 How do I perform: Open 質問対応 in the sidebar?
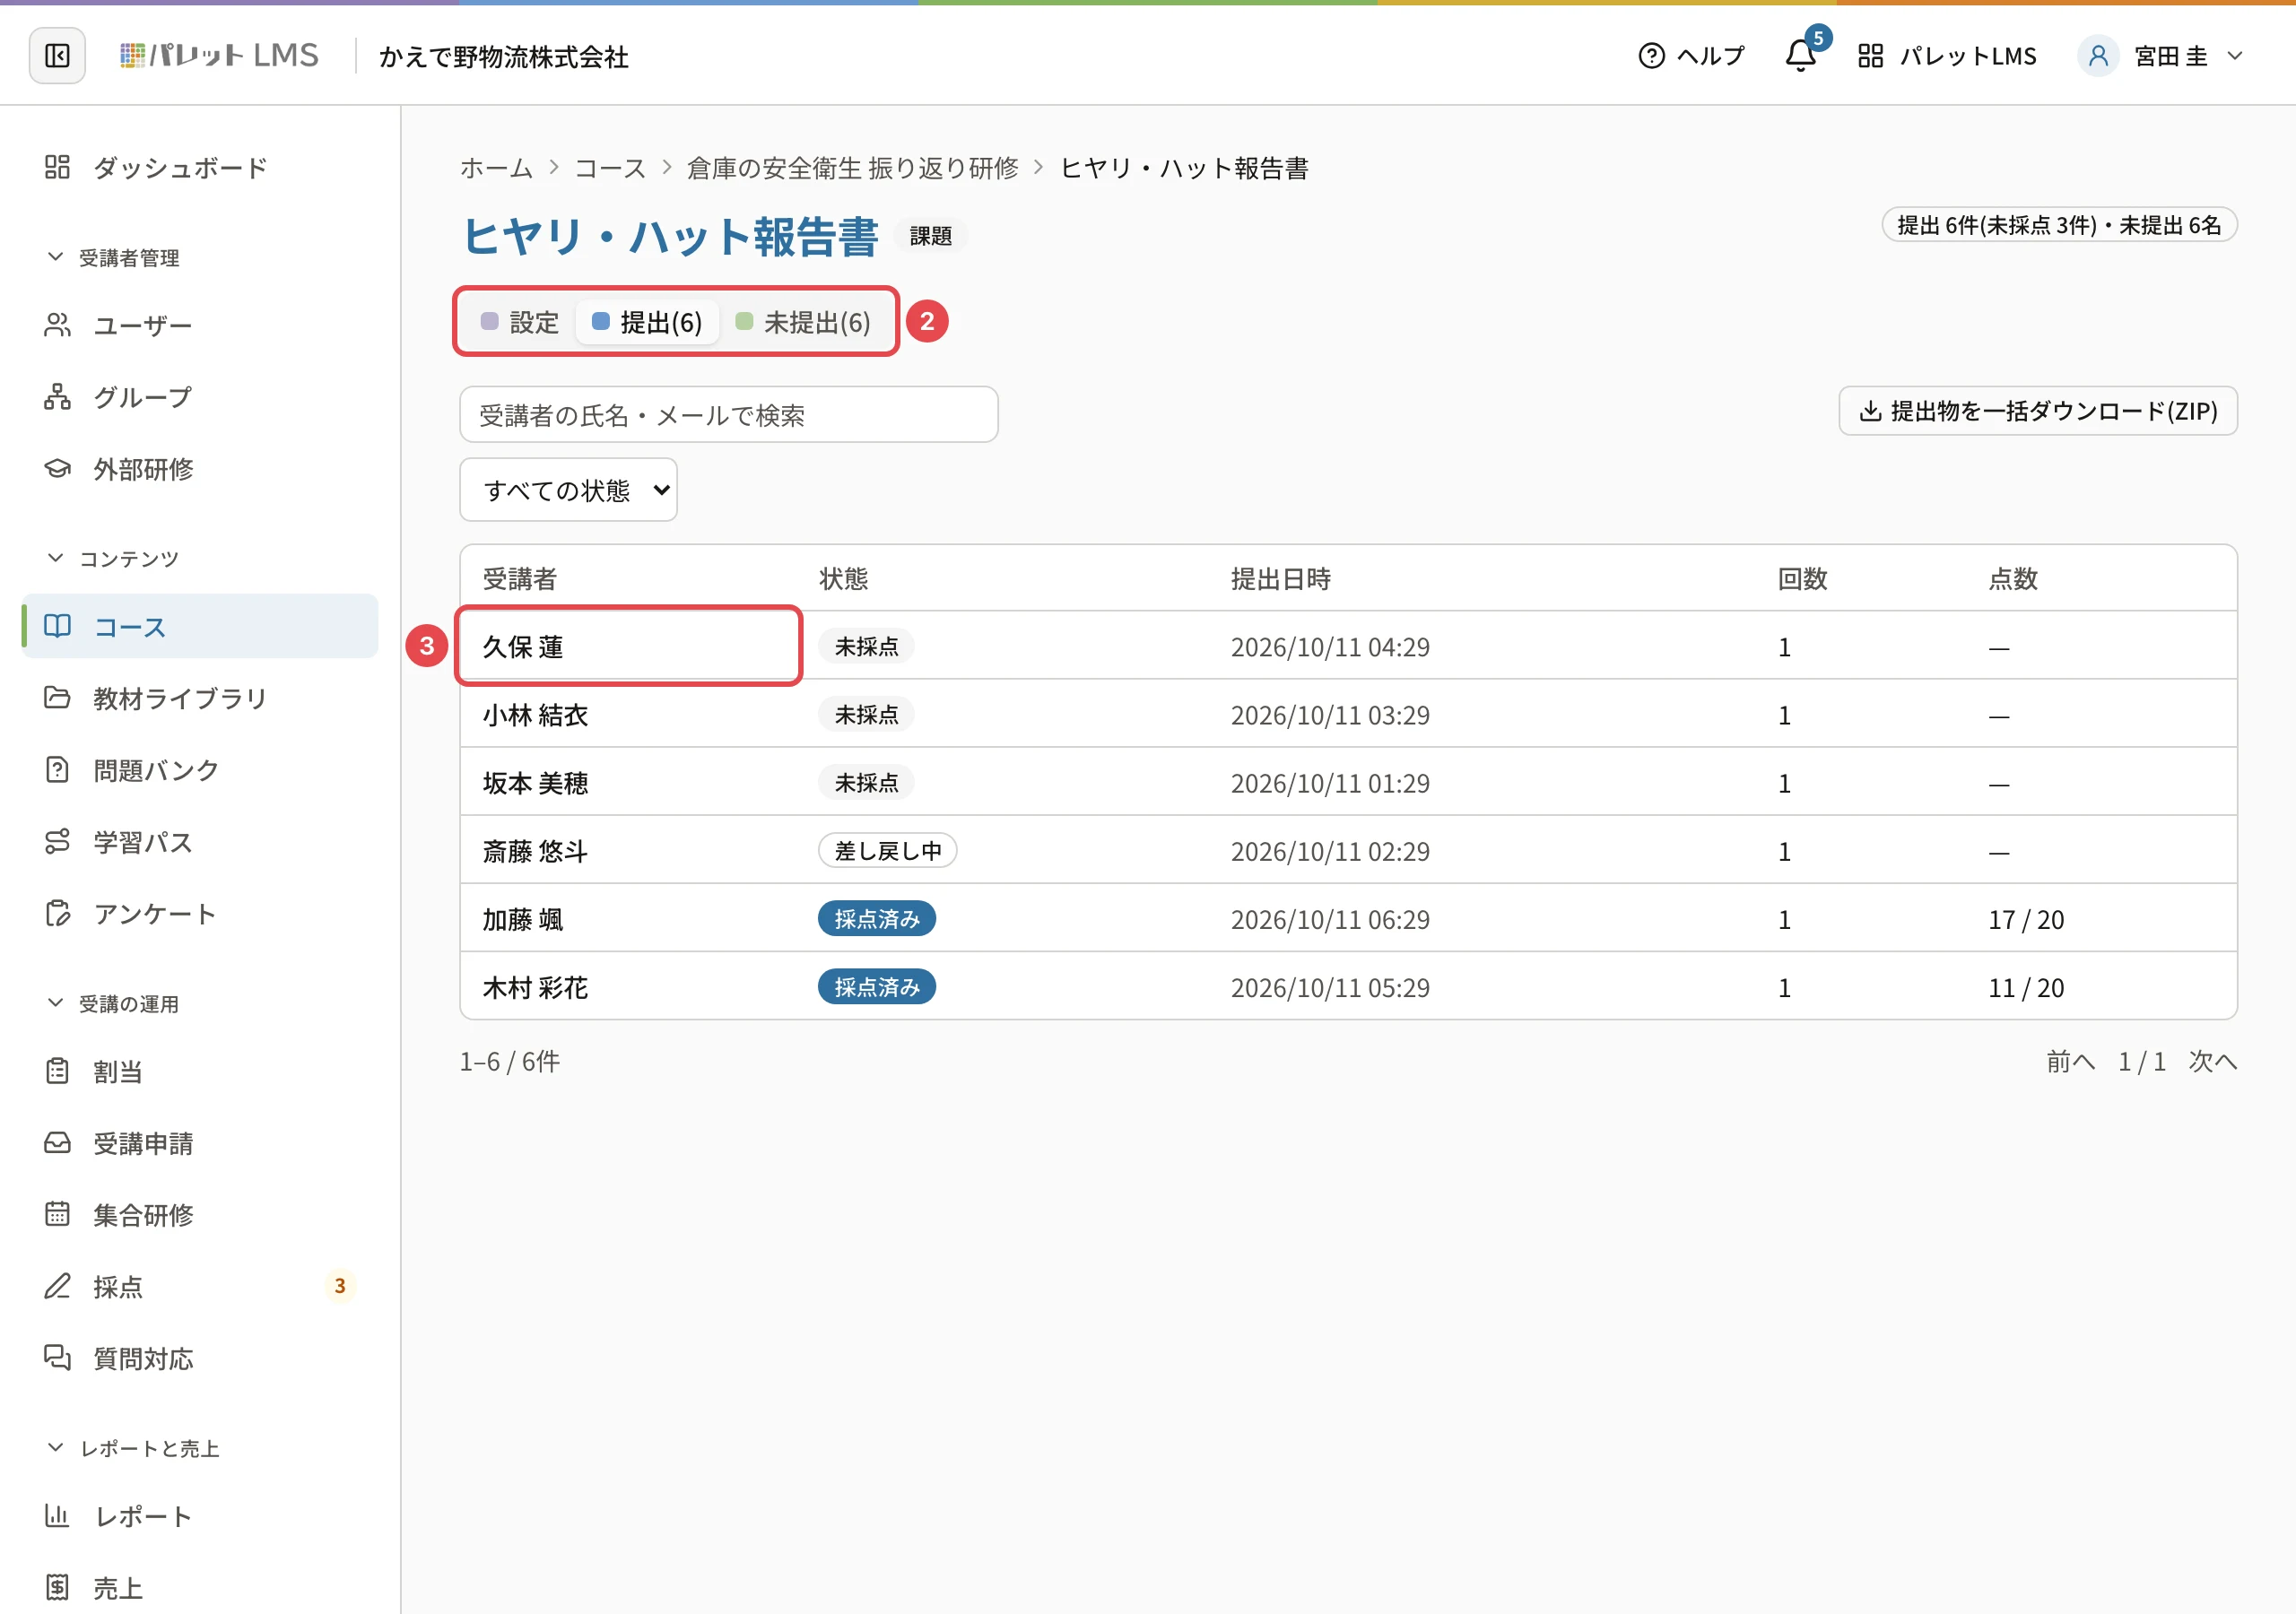pyautogui.click(x=200, y=1359)
